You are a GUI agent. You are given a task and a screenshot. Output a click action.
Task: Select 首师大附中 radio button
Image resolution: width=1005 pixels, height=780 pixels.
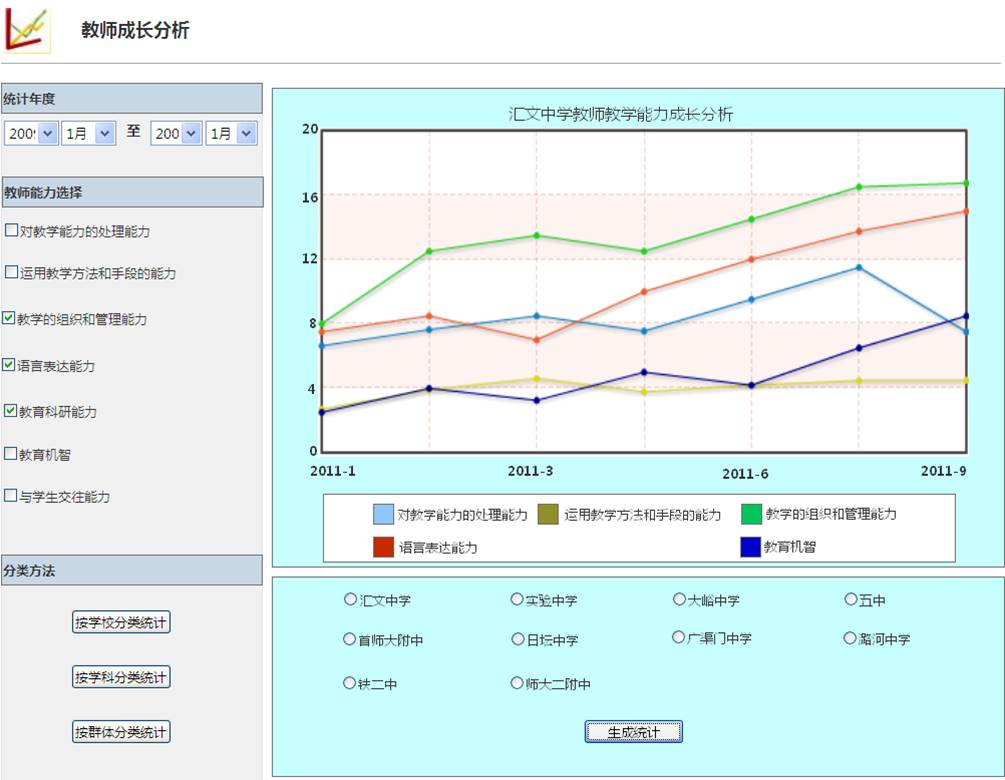click(x=349, y=639)
